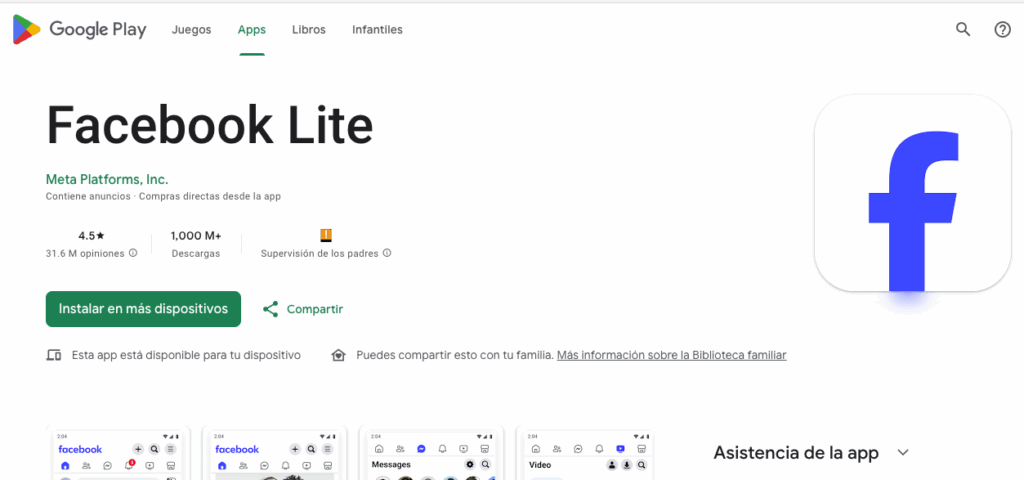Click Contiene anuncios text

88,196
